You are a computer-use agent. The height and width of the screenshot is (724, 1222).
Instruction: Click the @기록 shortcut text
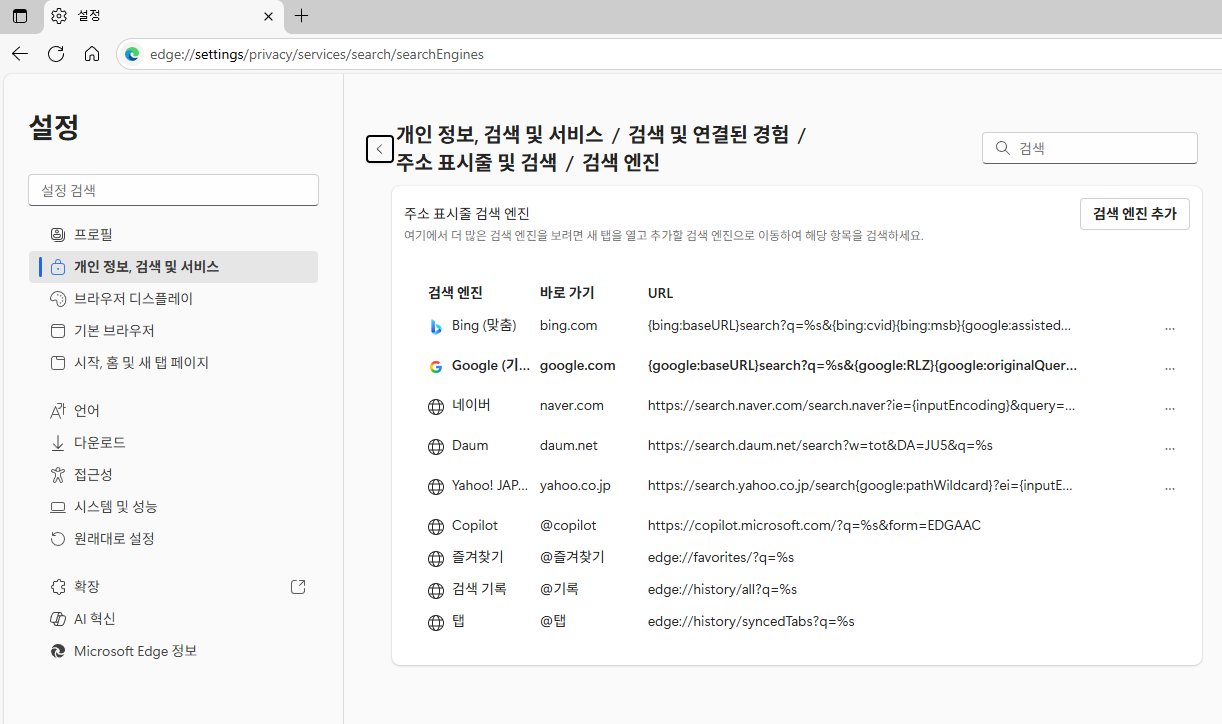[559, 589]
